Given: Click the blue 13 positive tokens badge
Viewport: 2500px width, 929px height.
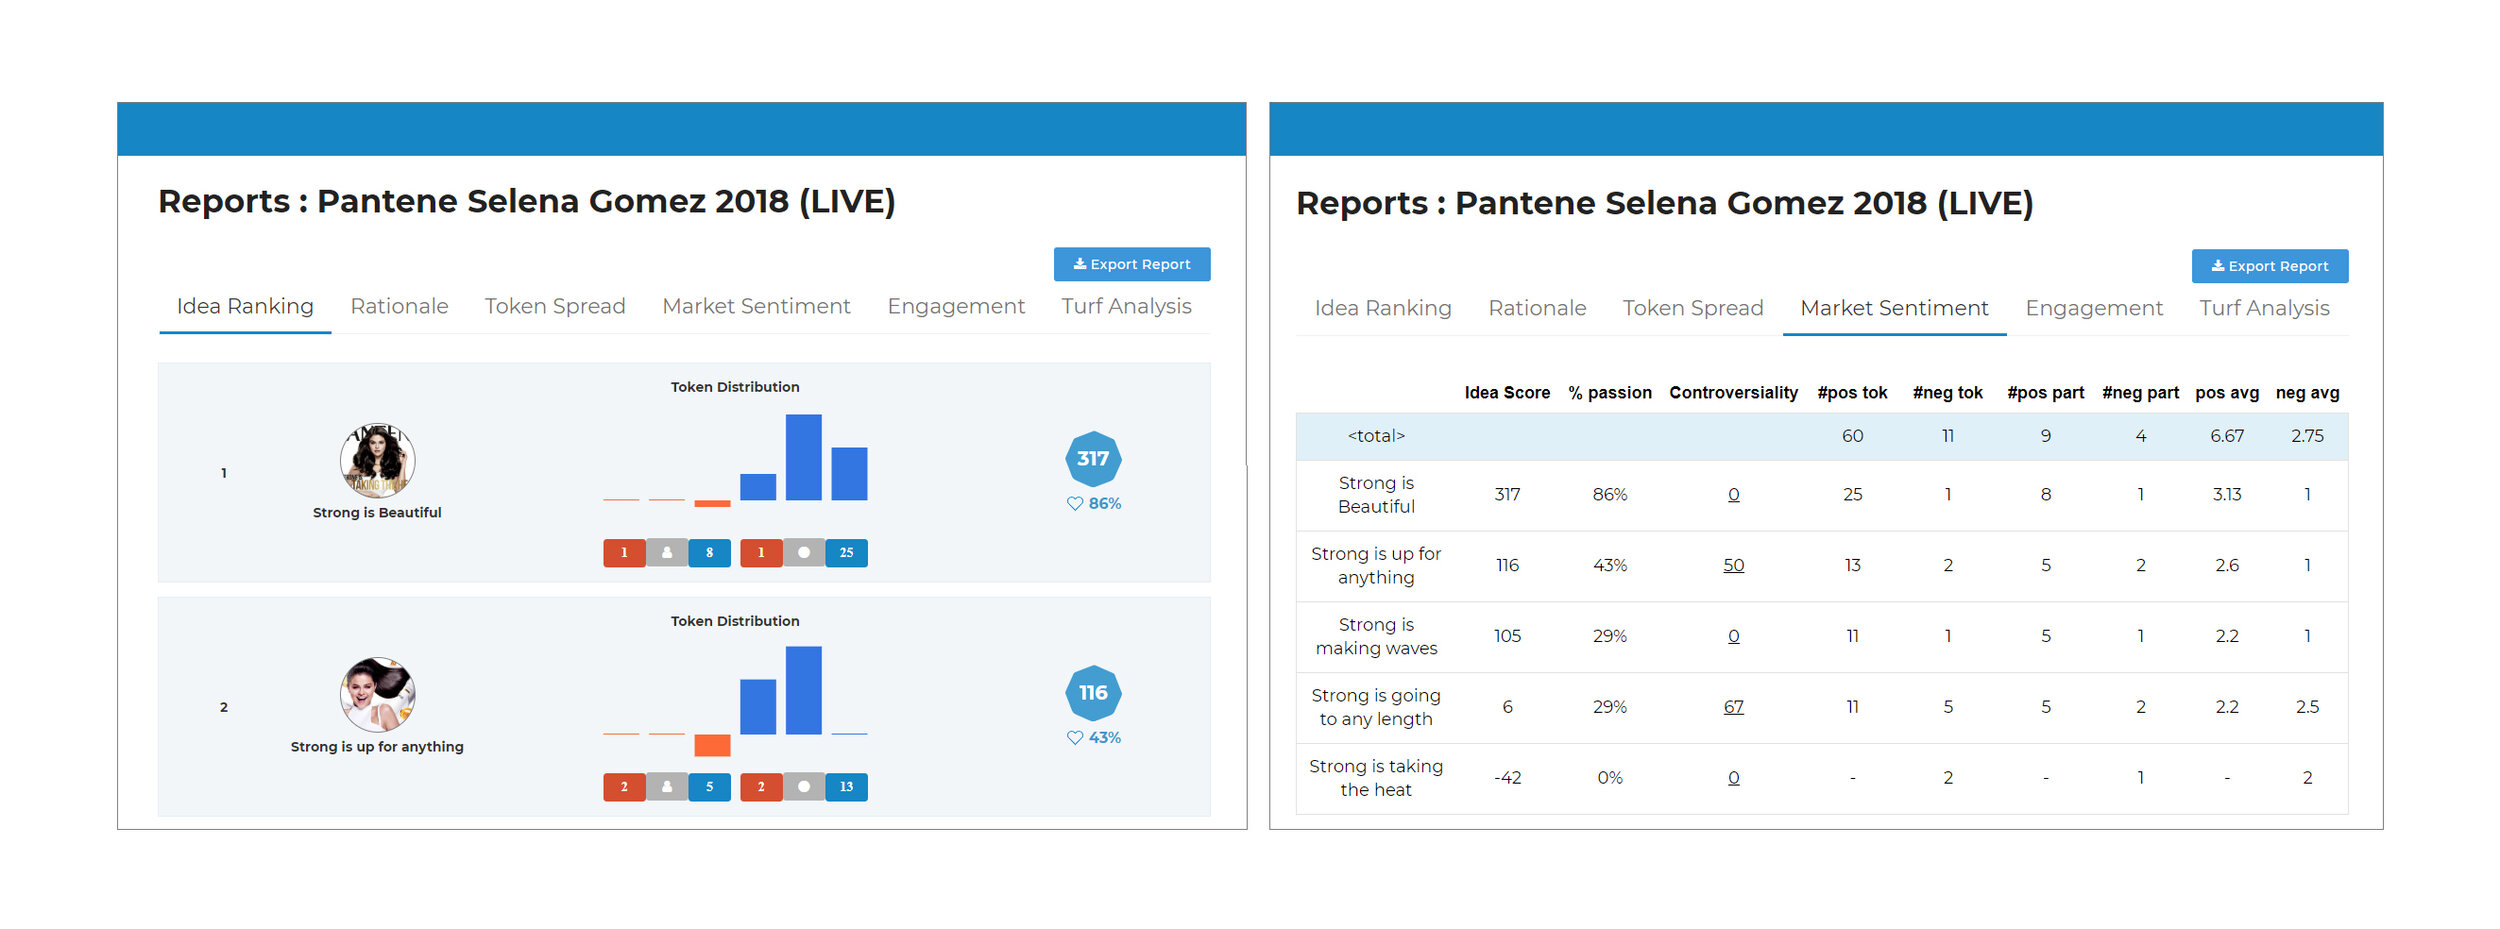Looking at the screenshot, I should point(846,787).
